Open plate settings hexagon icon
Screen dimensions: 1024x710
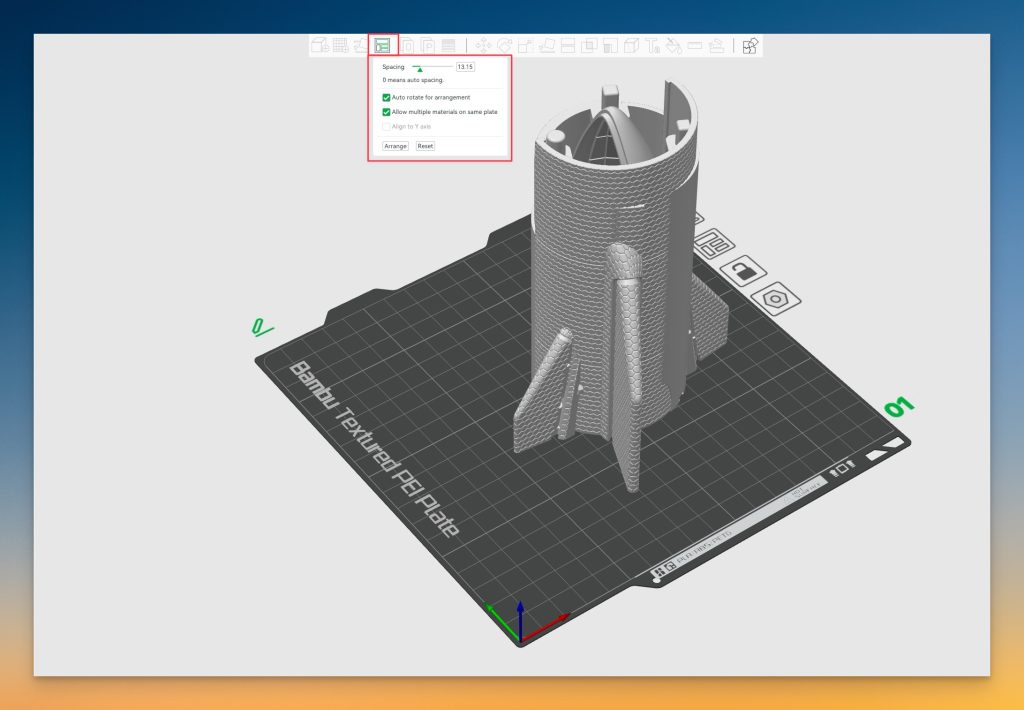[x=774, y=298]
